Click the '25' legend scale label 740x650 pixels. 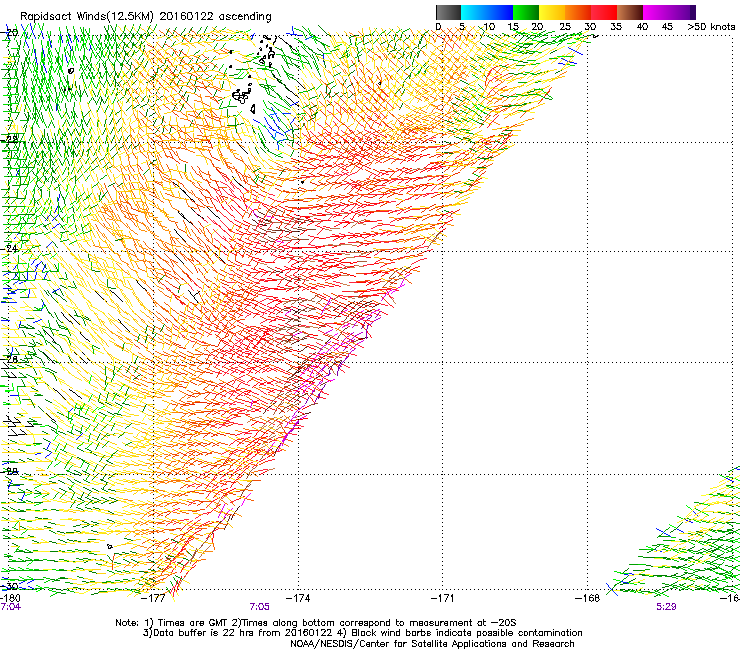[565, 27]
